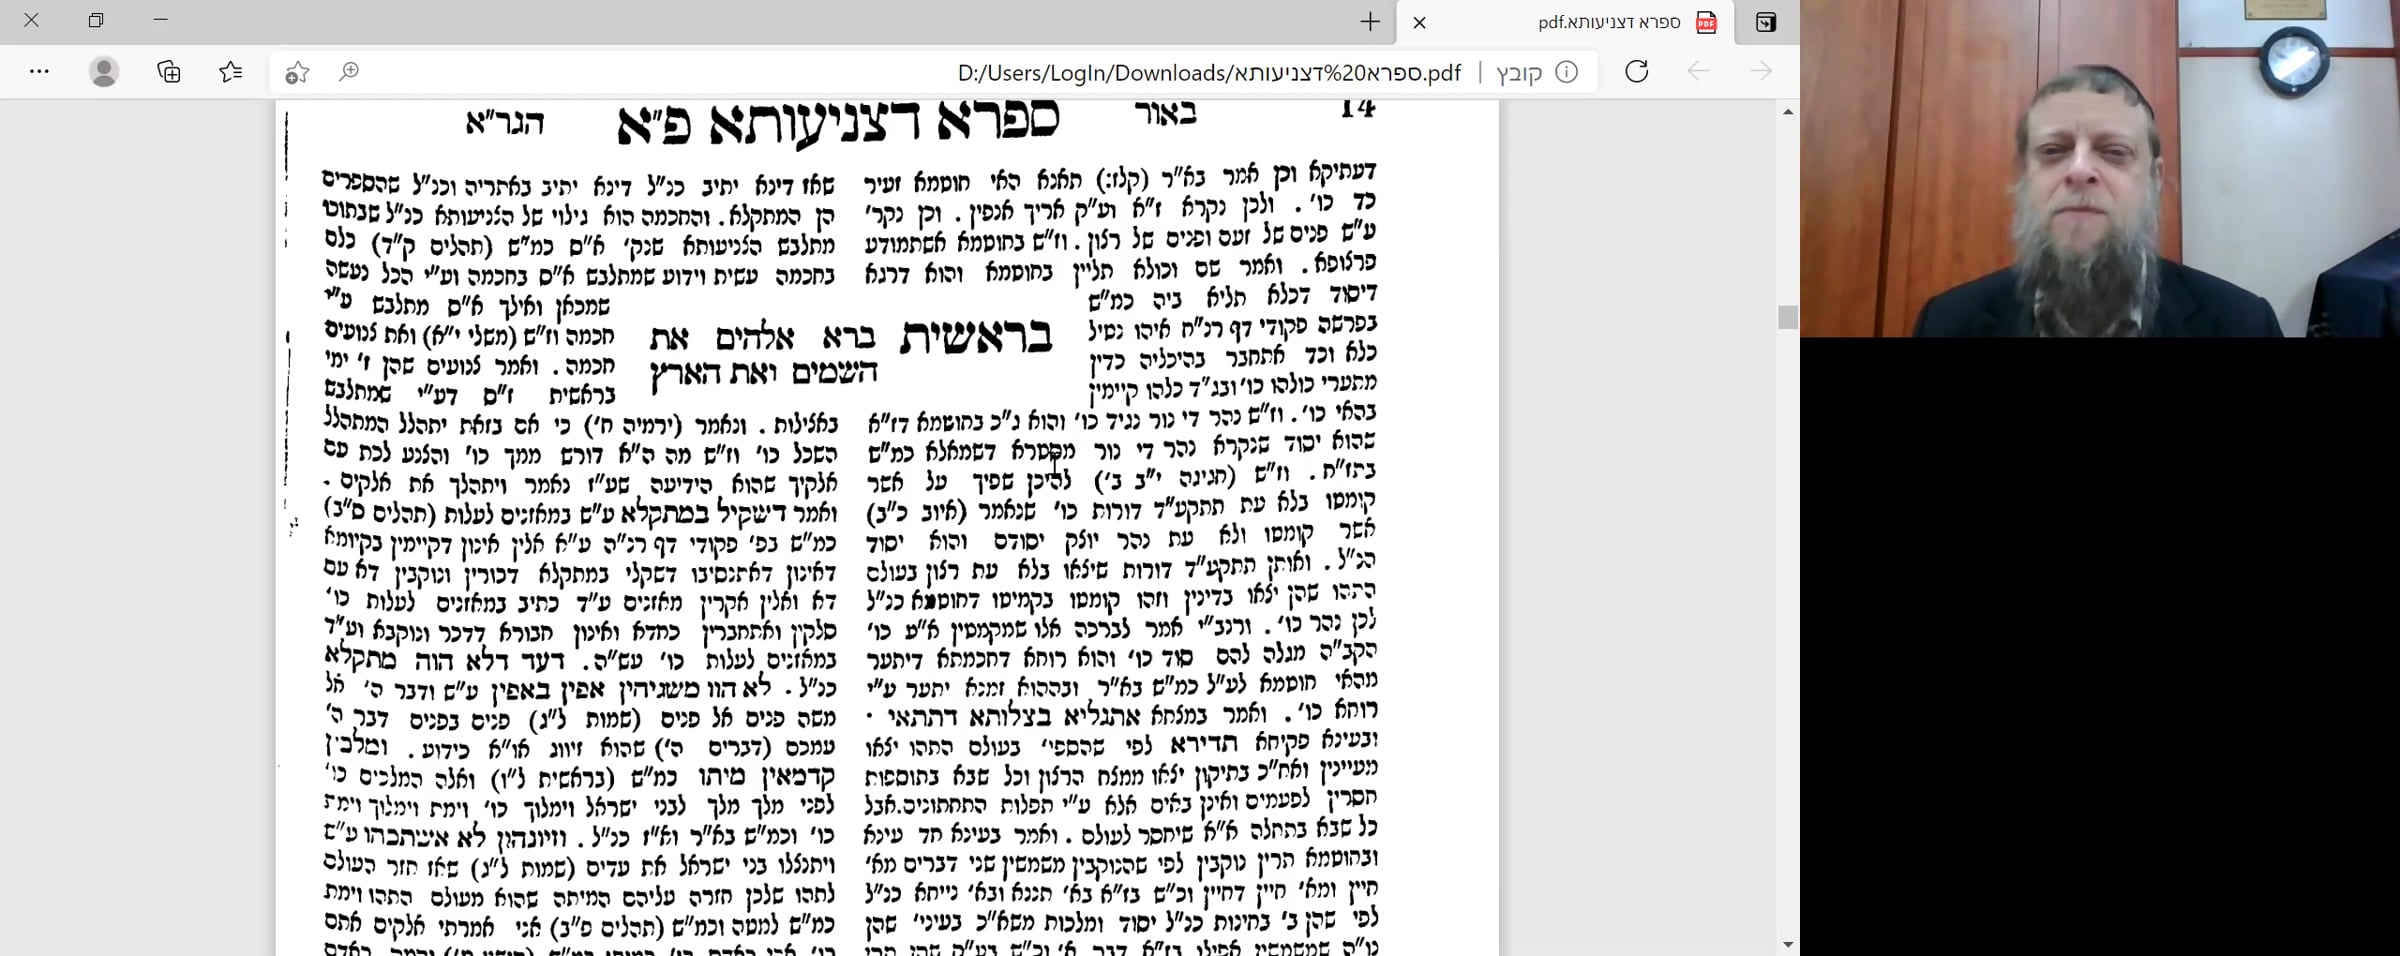
Task: Go forward using the left-pointing arrow
Action: click(1699, 72)
